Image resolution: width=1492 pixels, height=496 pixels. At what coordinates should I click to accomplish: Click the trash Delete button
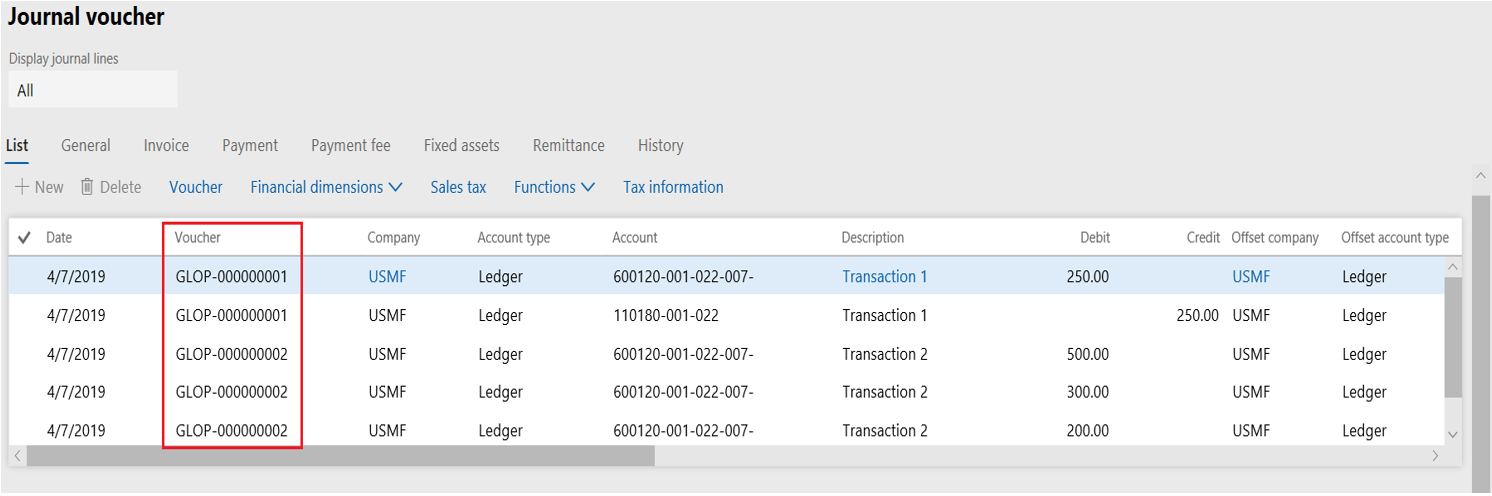click(111, 187)
